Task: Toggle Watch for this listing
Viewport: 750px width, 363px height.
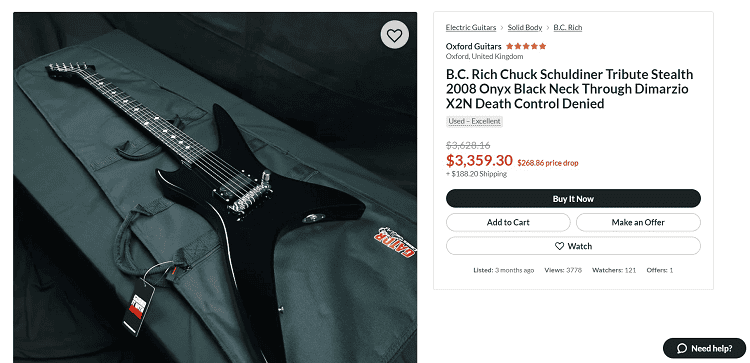Action: (573, 246)
